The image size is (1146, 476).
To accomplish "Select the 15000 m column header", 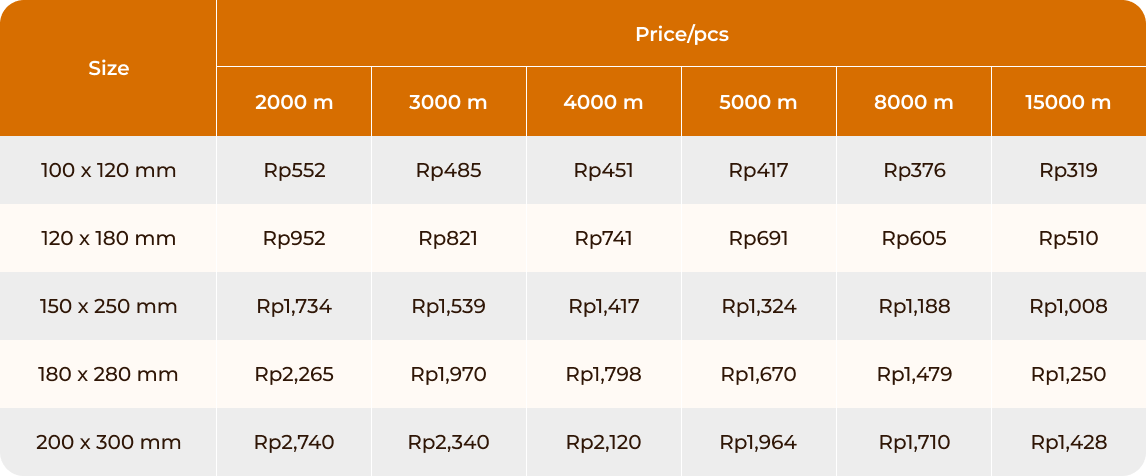I will pyautogui.click(x=1069, y=102).
